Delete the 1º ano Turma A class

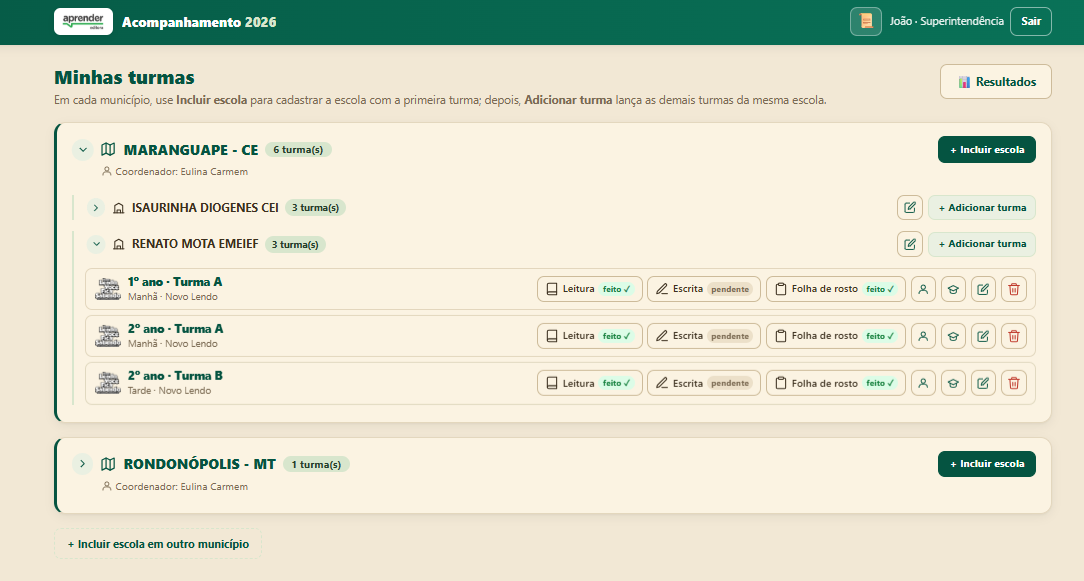pyautogui.click(x=1013, y=289)
